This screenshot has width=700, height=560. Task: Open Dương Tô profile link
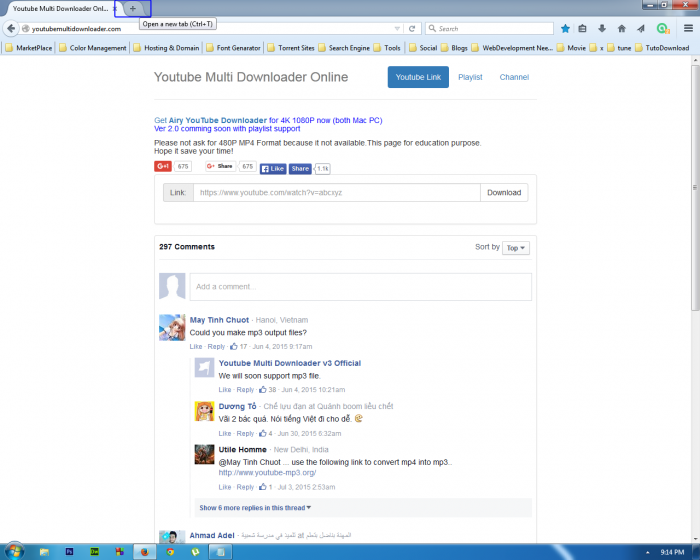[238, 406]
